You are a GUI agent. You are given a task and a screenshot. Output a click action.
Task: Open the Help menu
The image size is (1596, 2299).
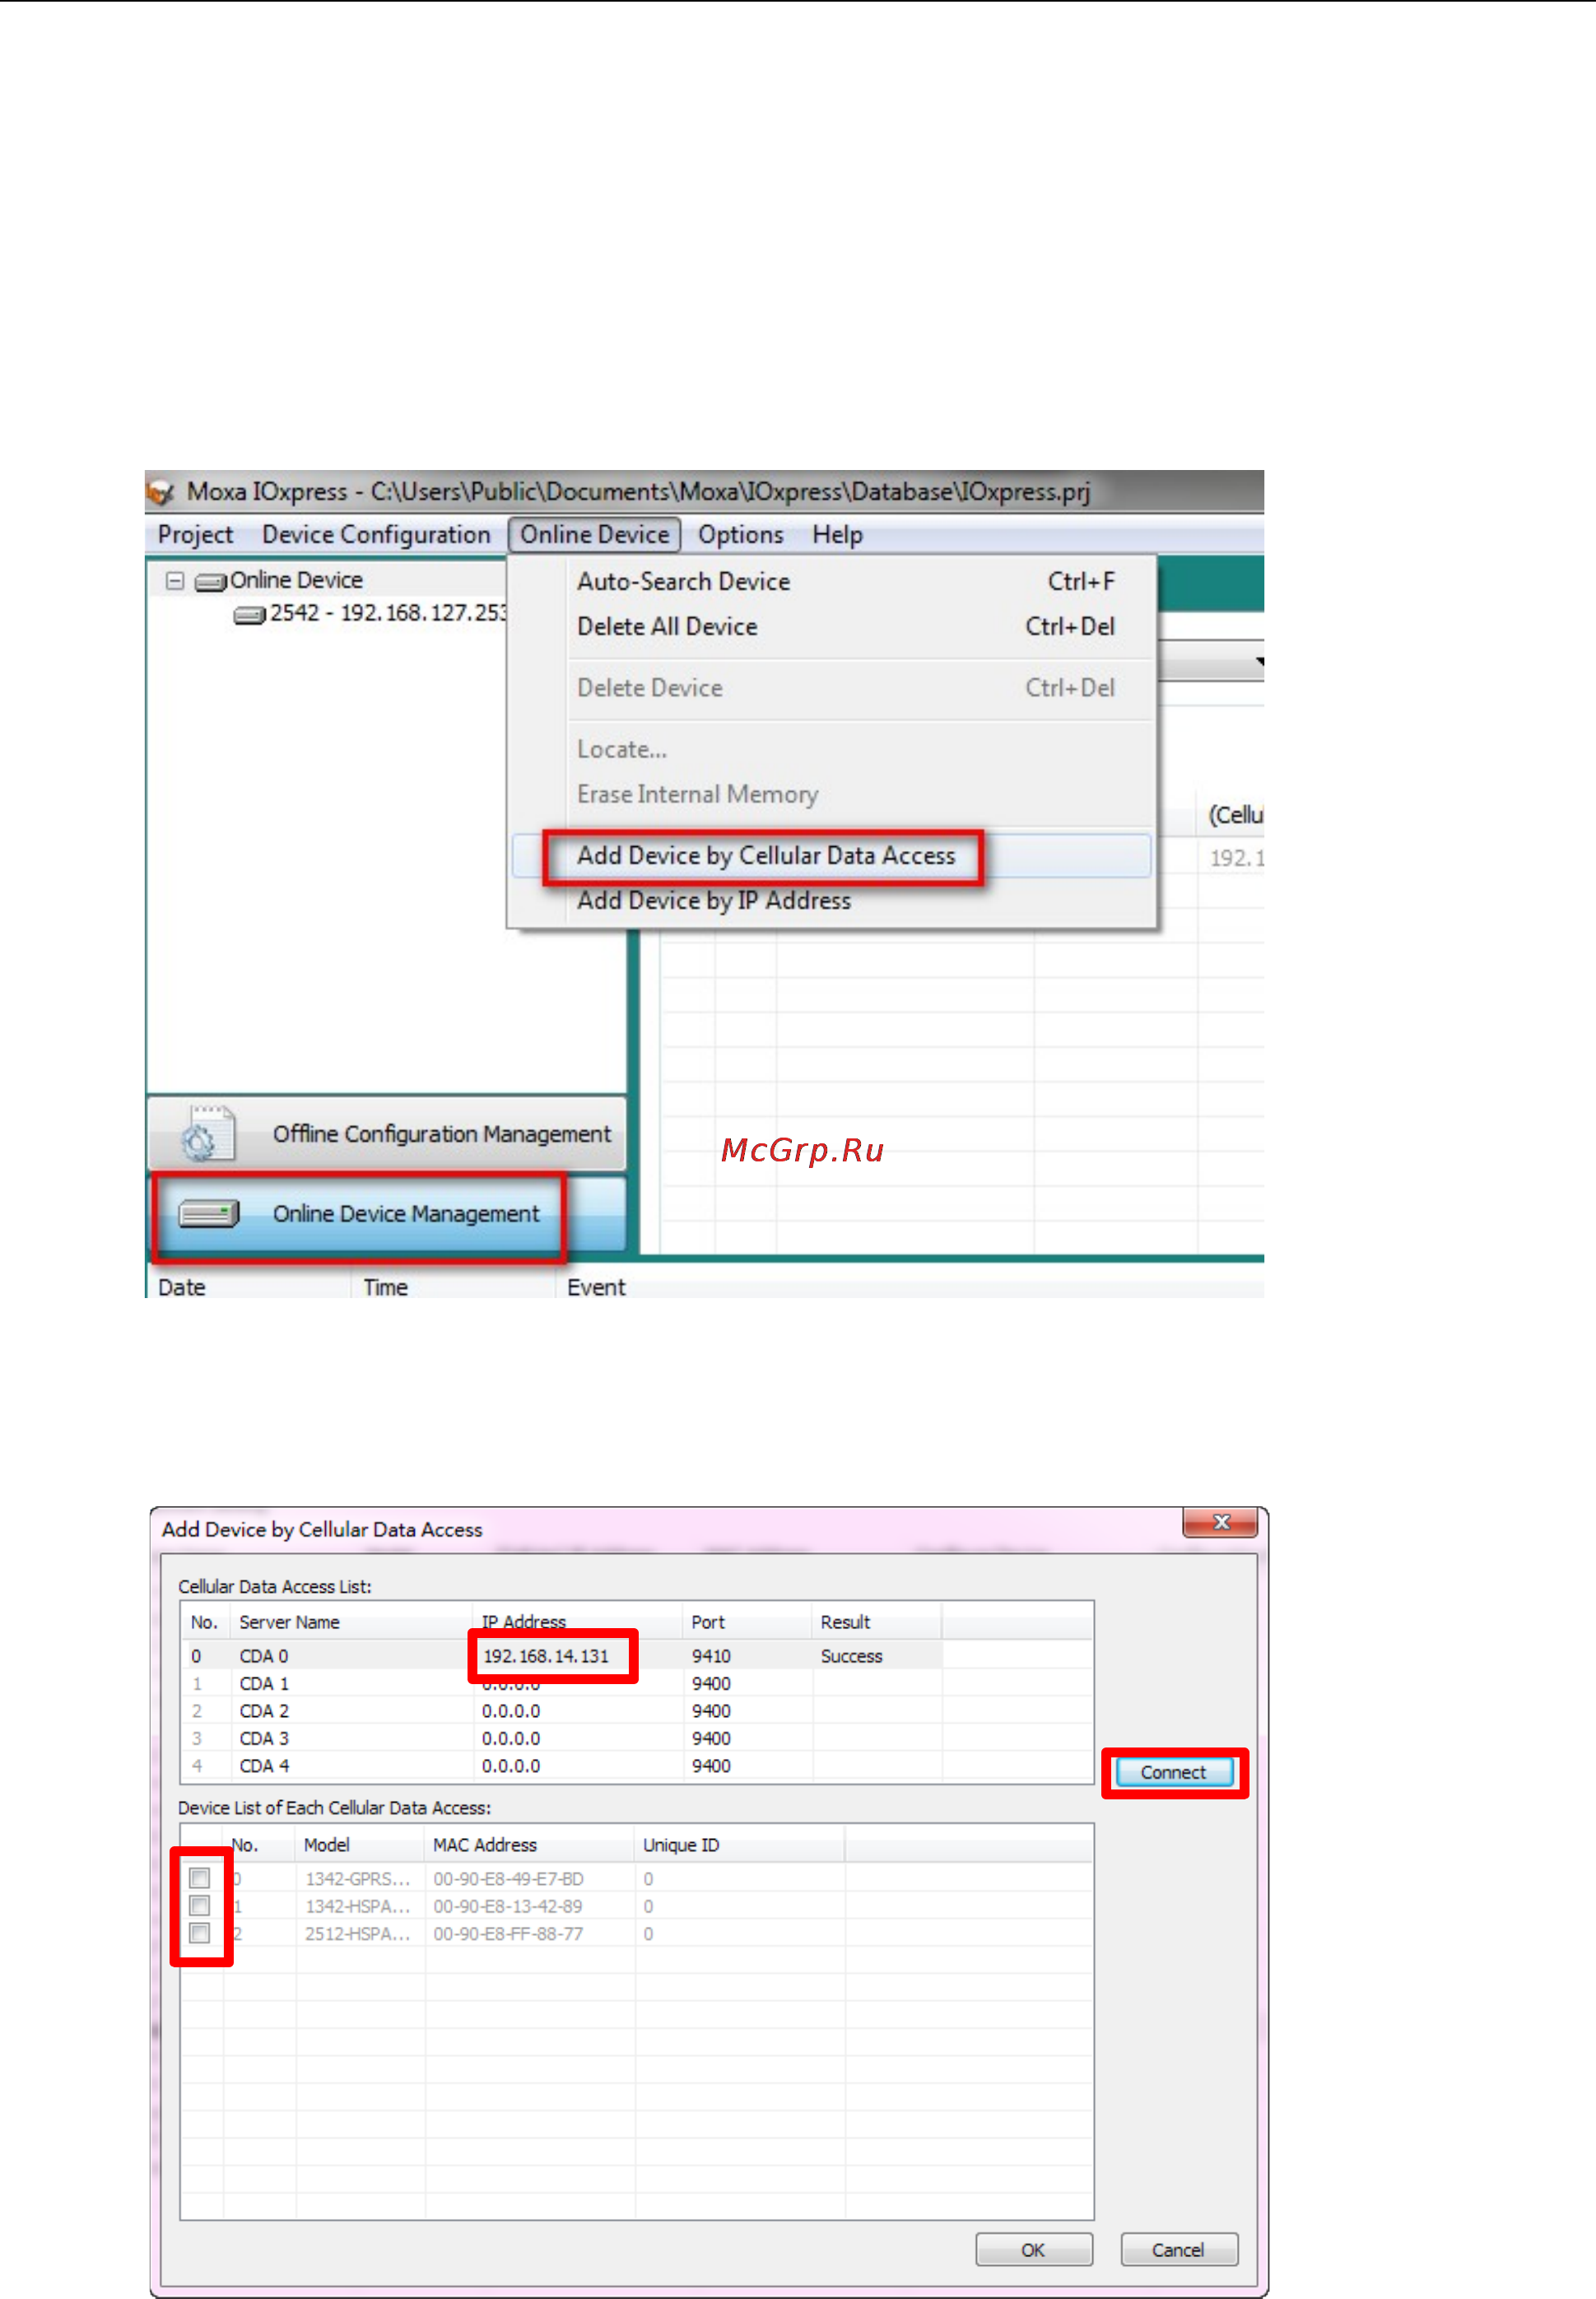837,535
